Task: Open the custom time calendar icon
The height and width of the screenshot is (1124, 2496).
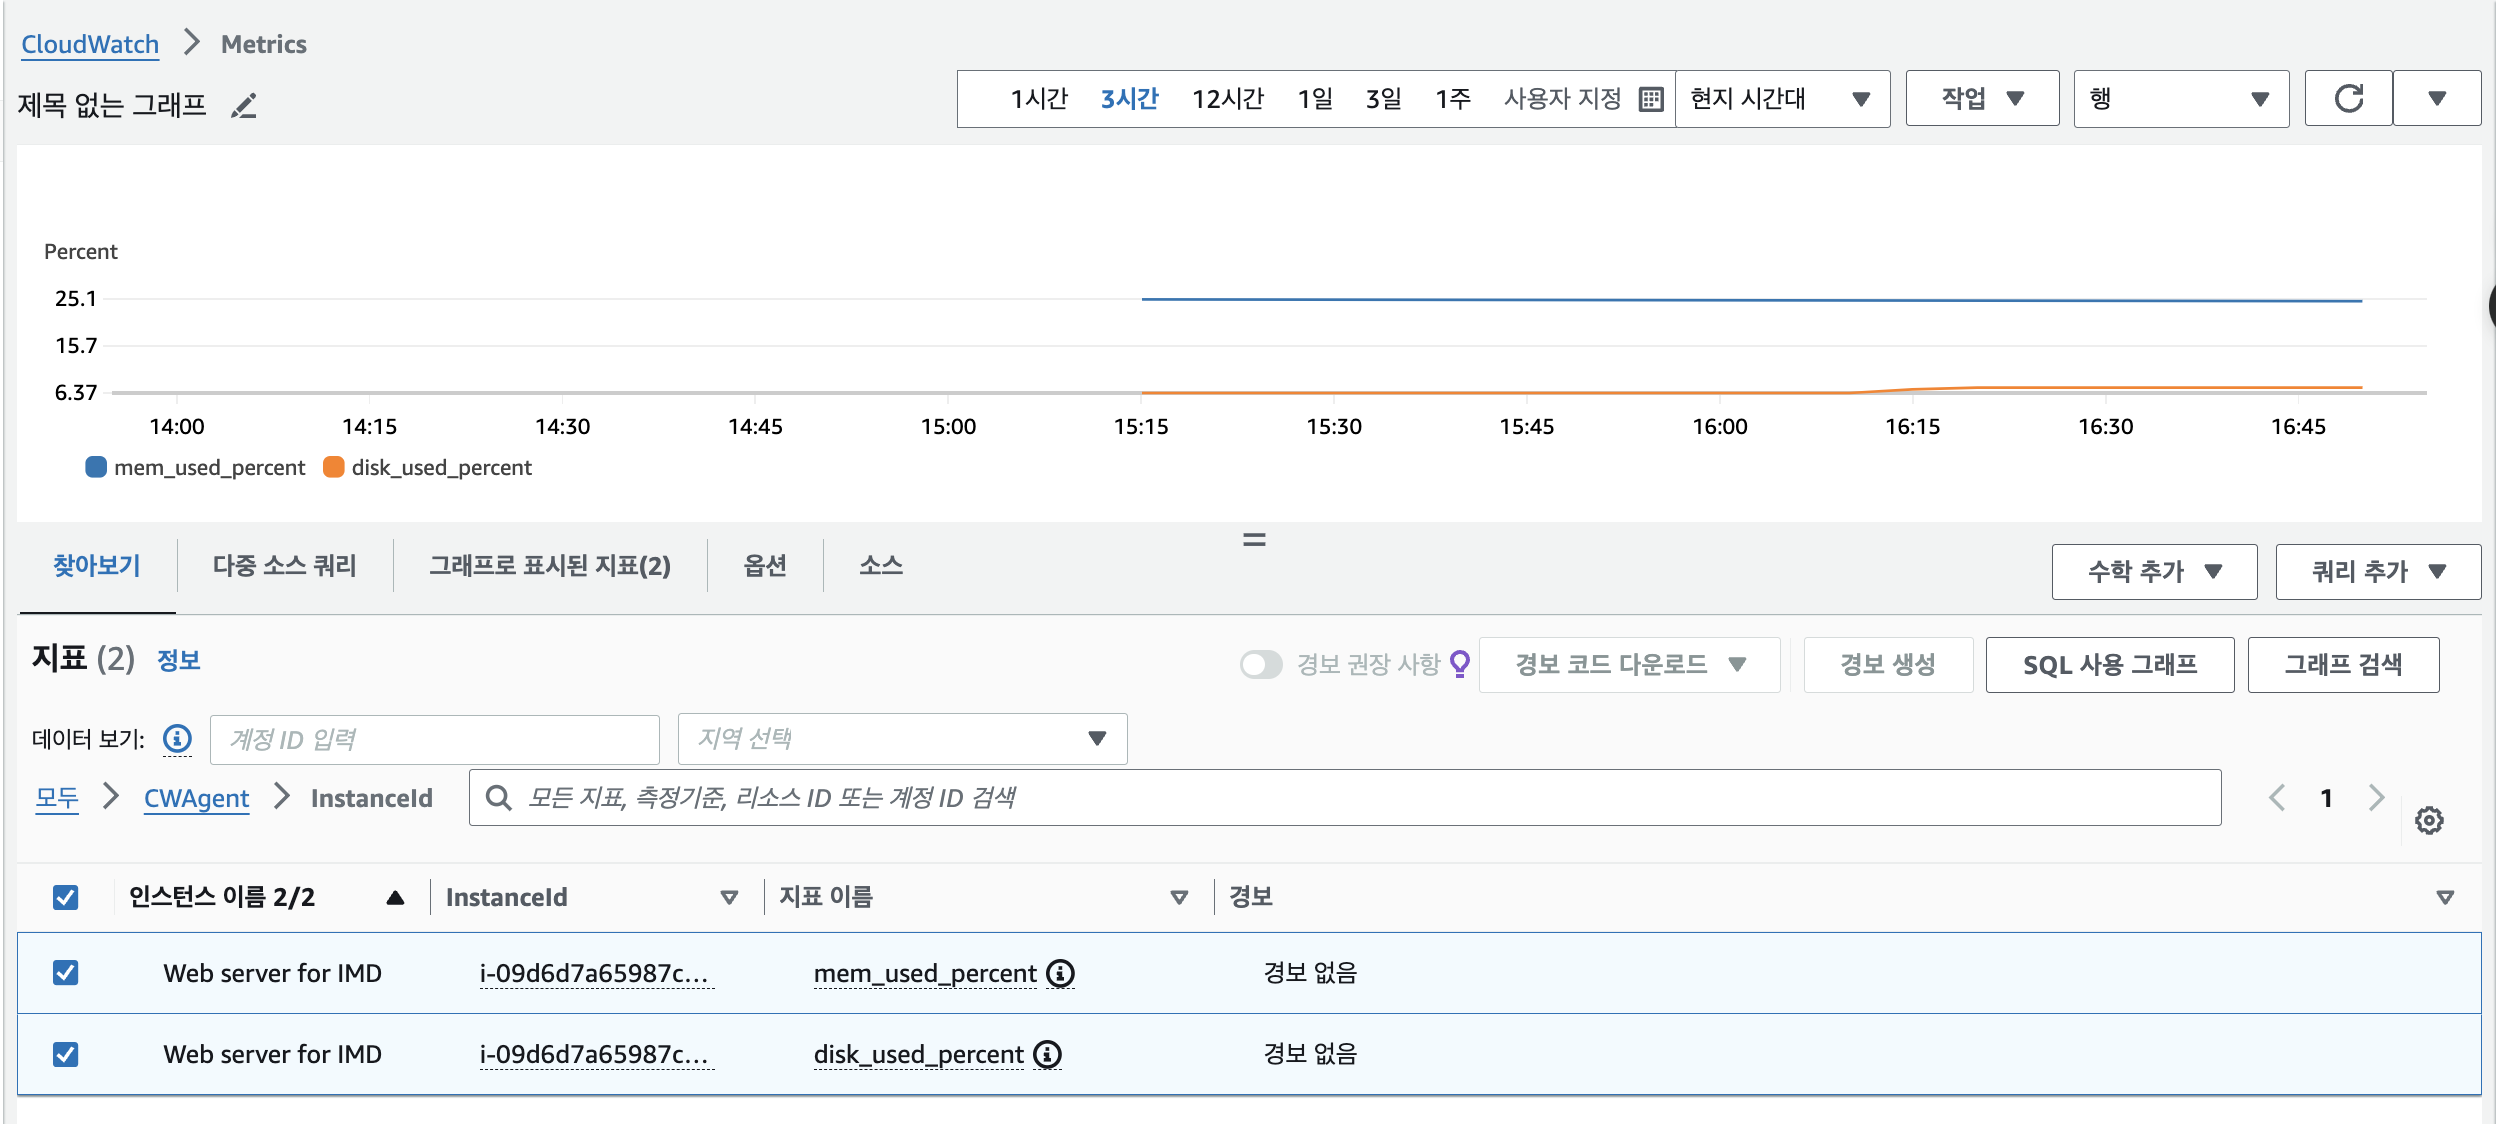Action: (1651, 99)
